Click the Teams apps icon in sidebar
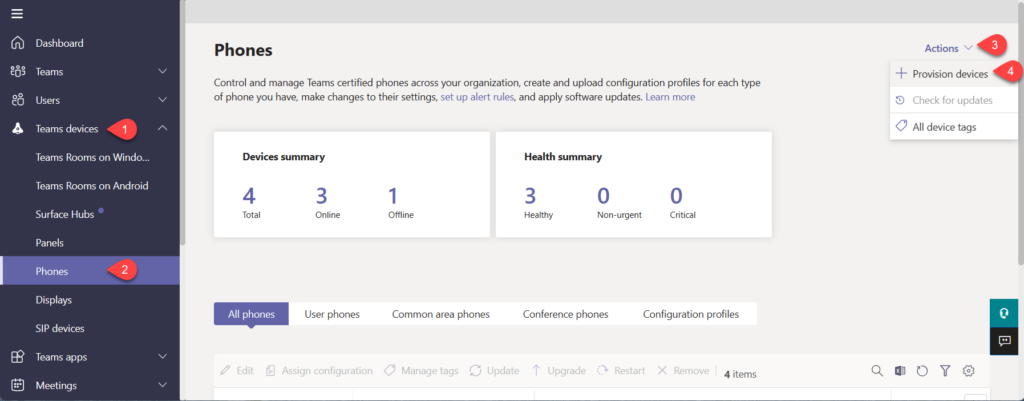This screenshot has height=401, width=1024. (18, 357)
